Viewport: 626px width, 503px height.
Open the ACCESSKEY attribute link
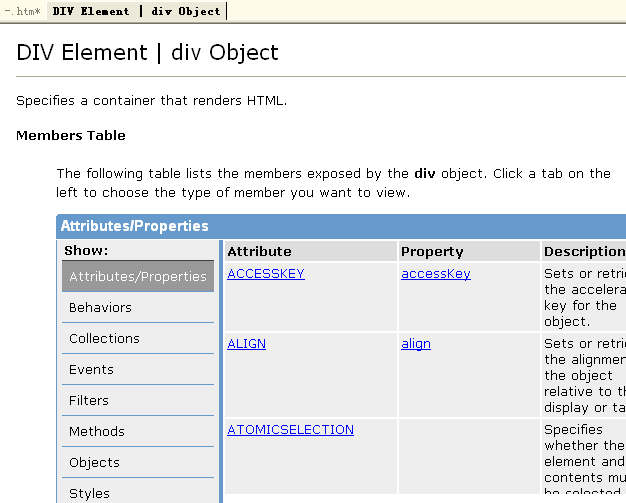[x=266, y=274]
